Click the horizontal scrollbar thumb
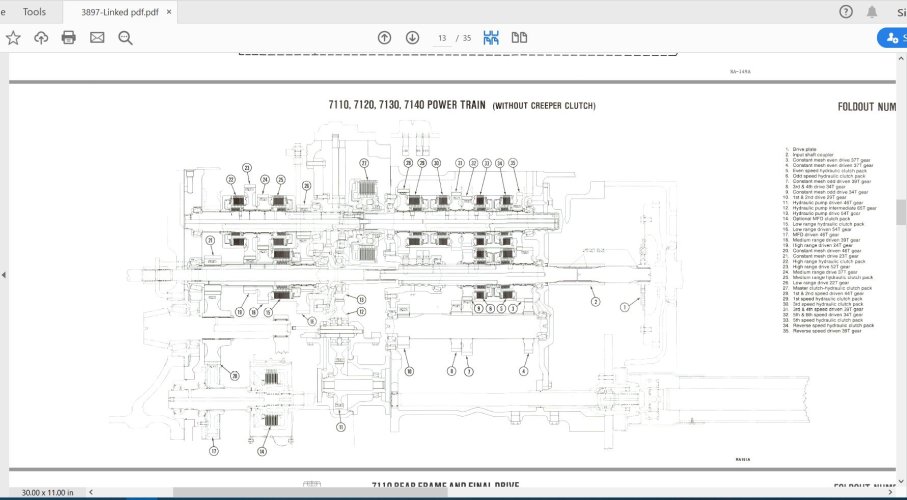Viewport: 907px width, 500px height. (x=310, y=492)
